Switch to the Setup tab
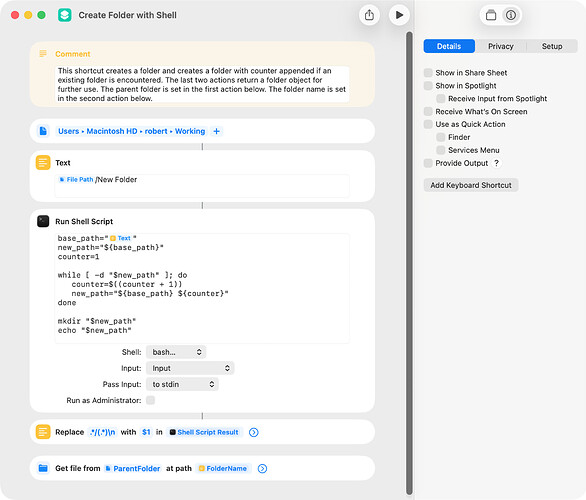This screenshot has width=586, height=500. 552,46
